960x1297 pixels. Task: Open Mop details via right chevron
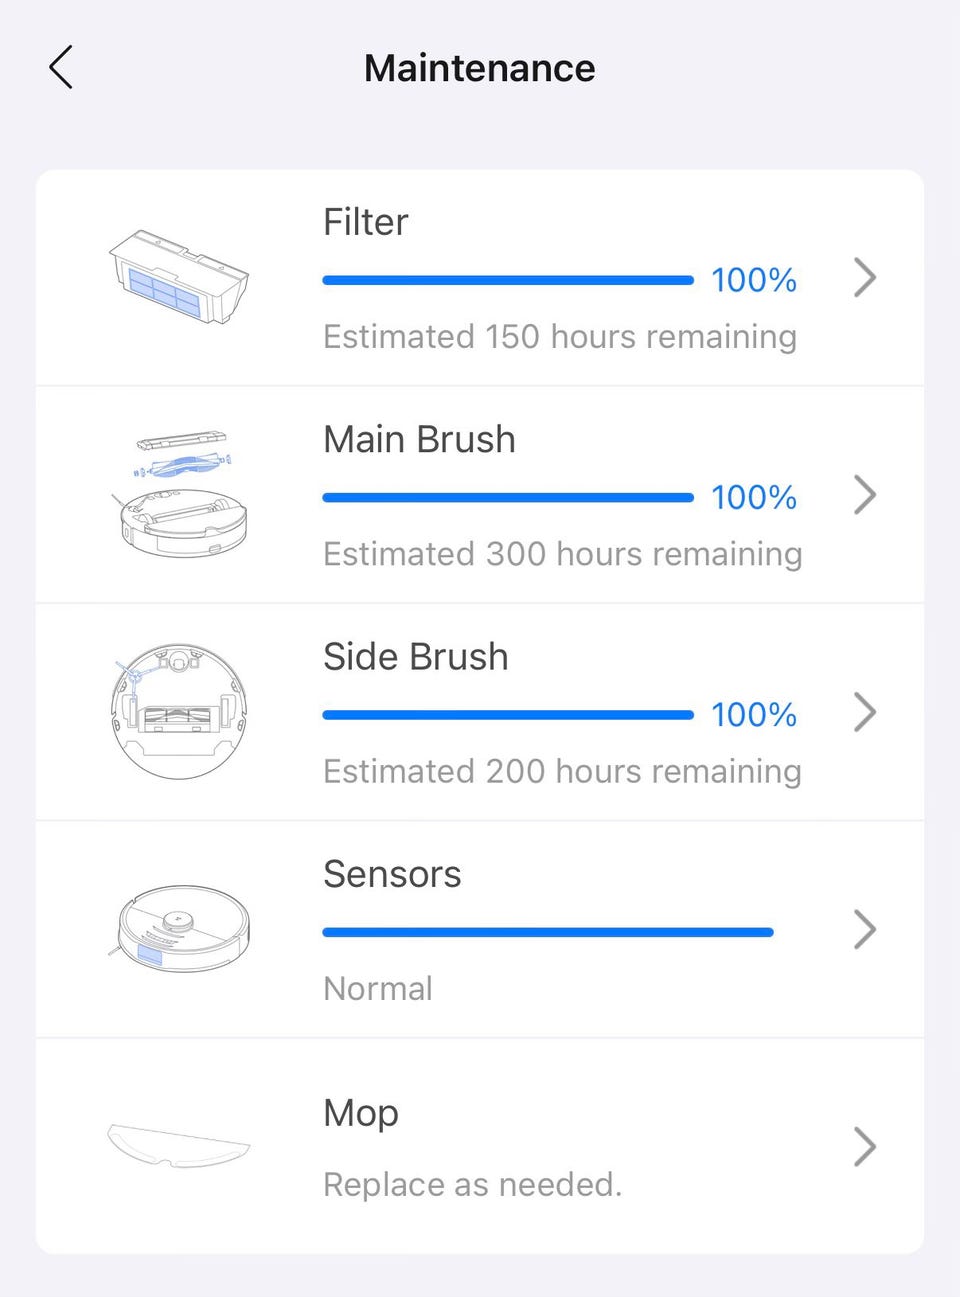pos(865,1147)
